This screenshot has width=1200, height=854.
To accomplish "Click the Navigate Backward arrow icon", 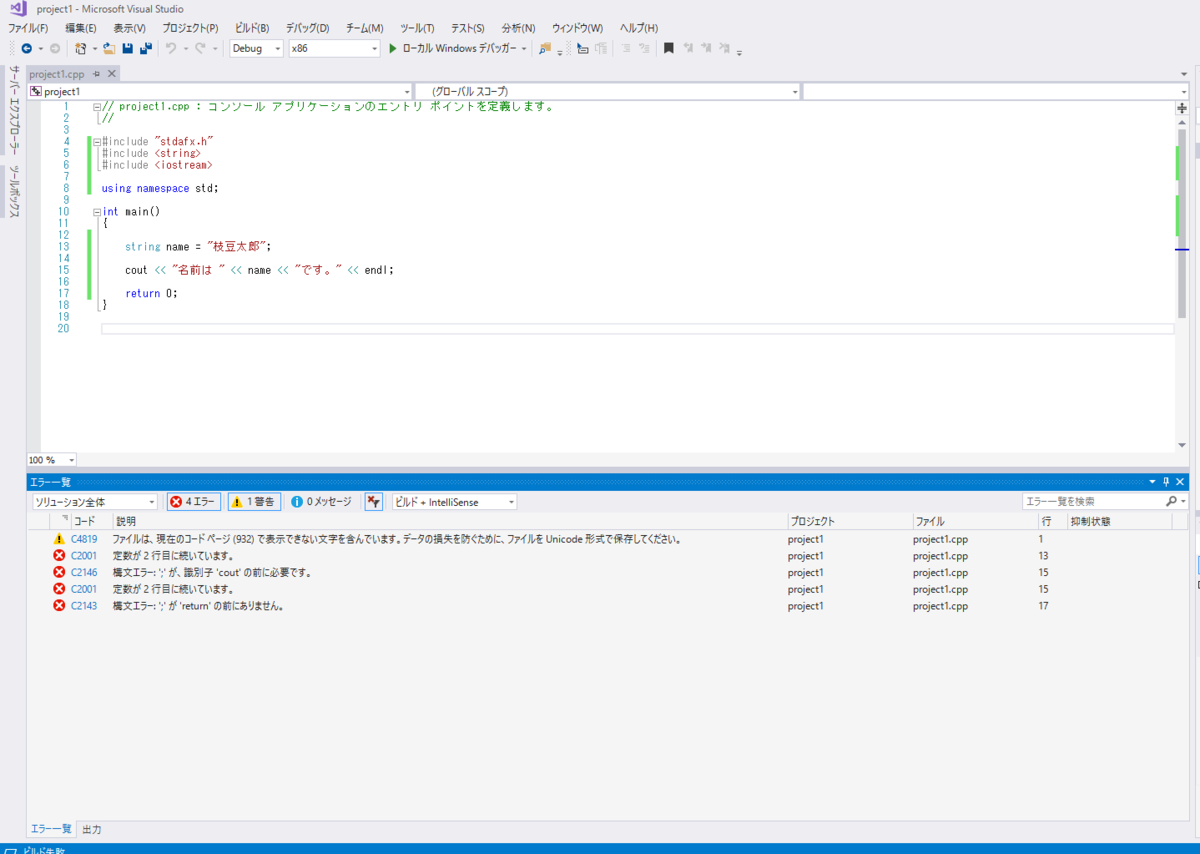I will pos(26,48).
